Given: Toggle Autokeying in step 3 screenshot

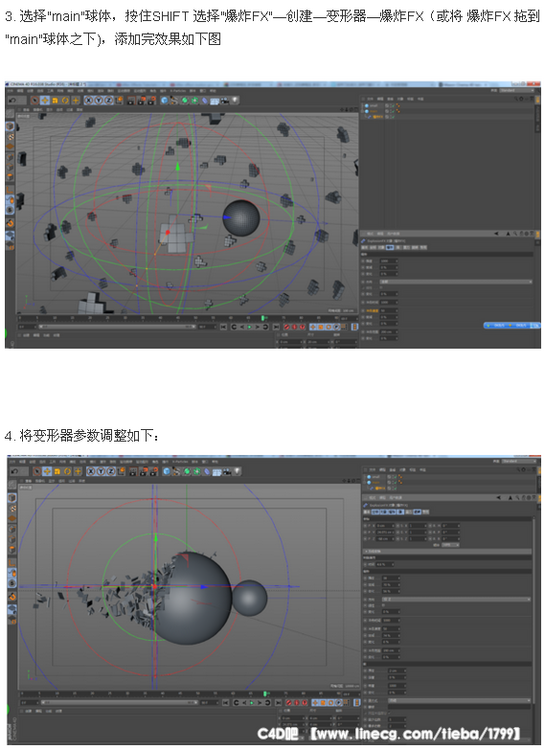Looking at the screenshot, I should click(294, 327).
